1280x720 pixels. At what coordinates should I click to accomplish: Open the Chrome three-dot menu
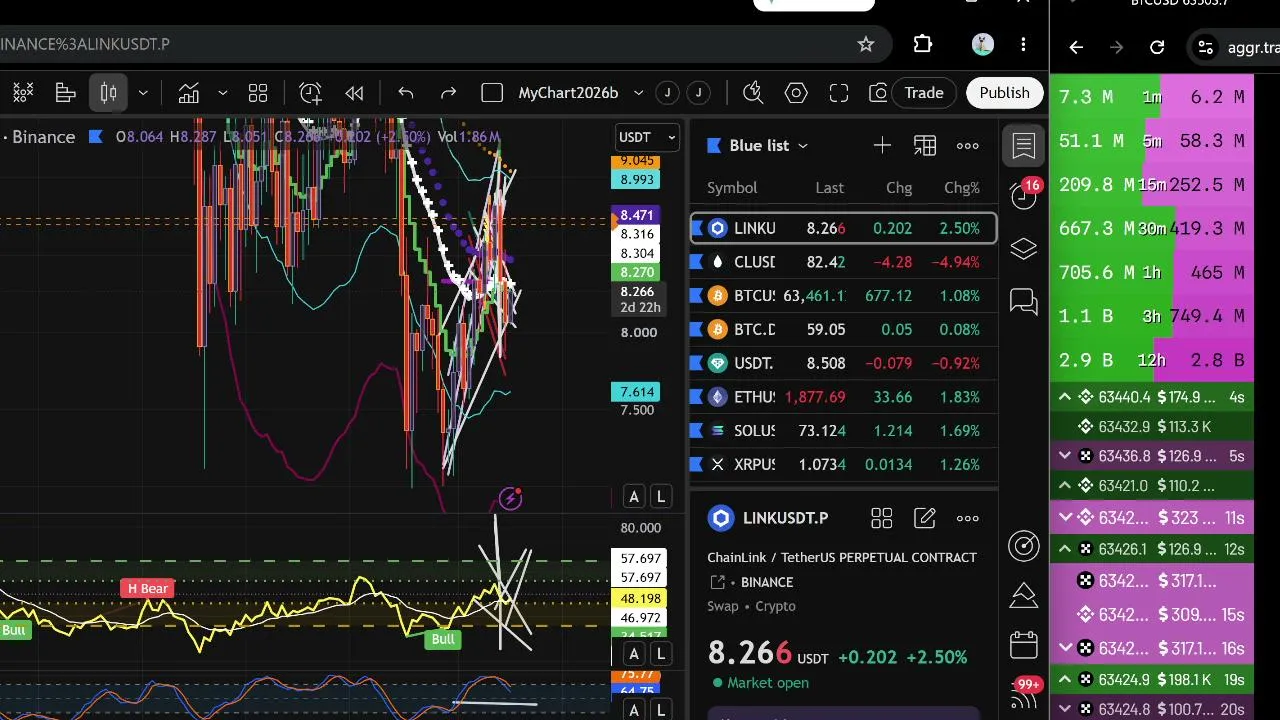tap(1023, 44)
